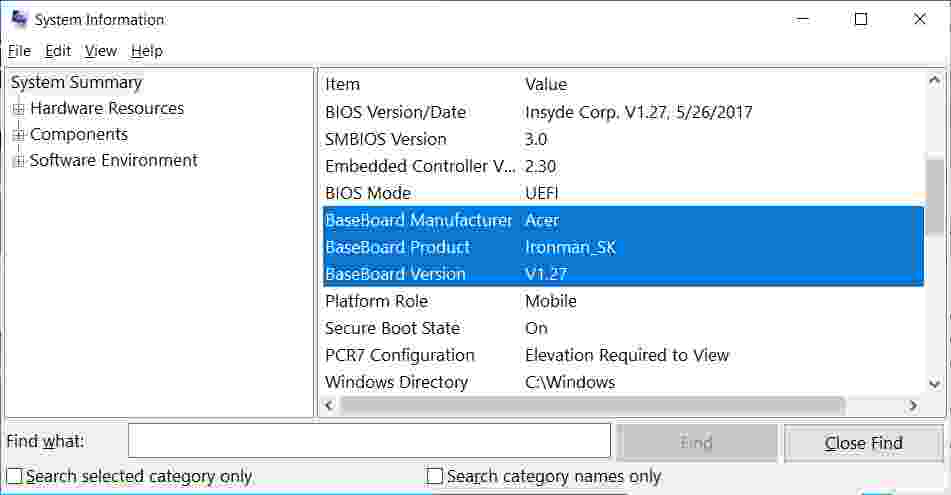Click the horizontal scrollbar thumb in details pane
The width and height of the screenshot is (951, 495).
(x=593, y=405)
